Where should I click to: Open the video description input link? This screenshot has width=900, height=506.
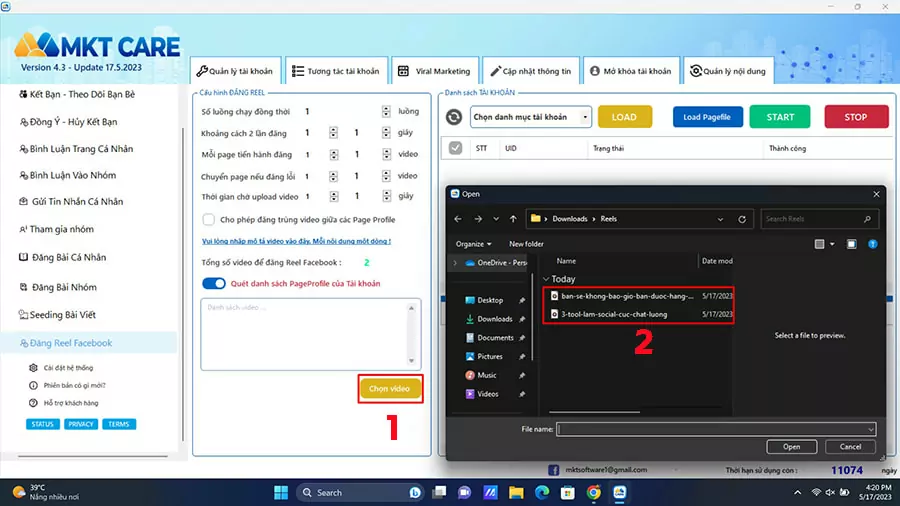click(x=296, y=242)
